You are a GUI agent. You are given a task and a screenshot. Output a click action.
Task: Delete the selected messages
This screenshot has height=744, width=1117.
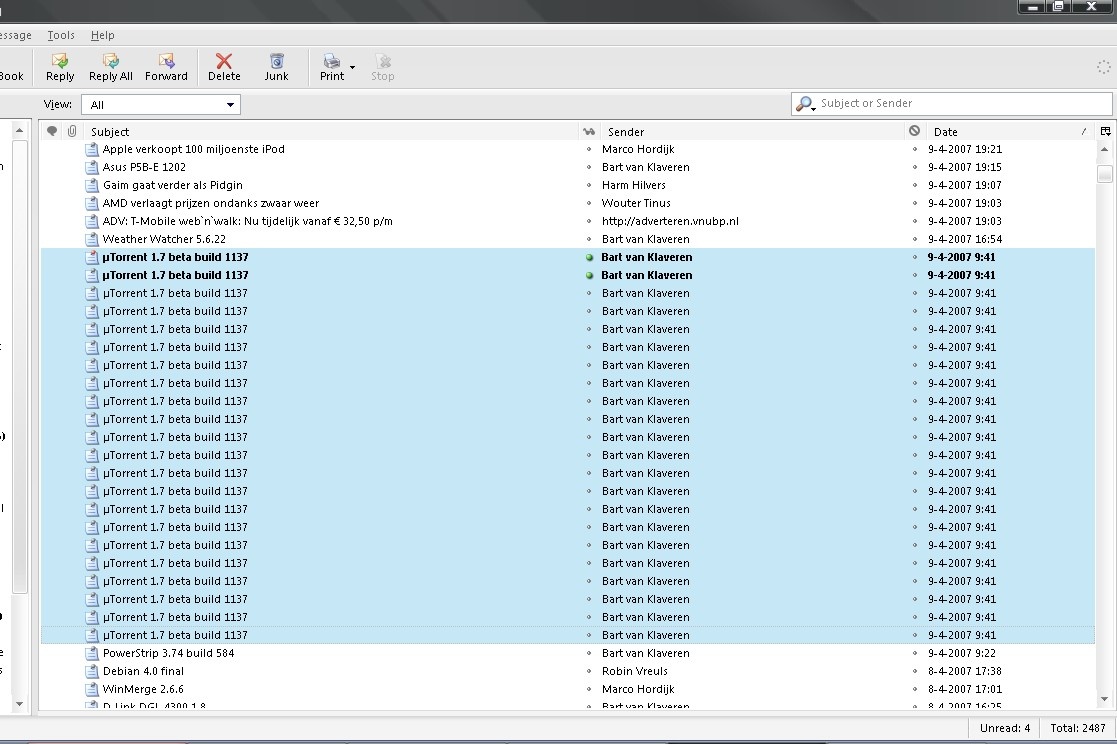(x=224, y=67)
